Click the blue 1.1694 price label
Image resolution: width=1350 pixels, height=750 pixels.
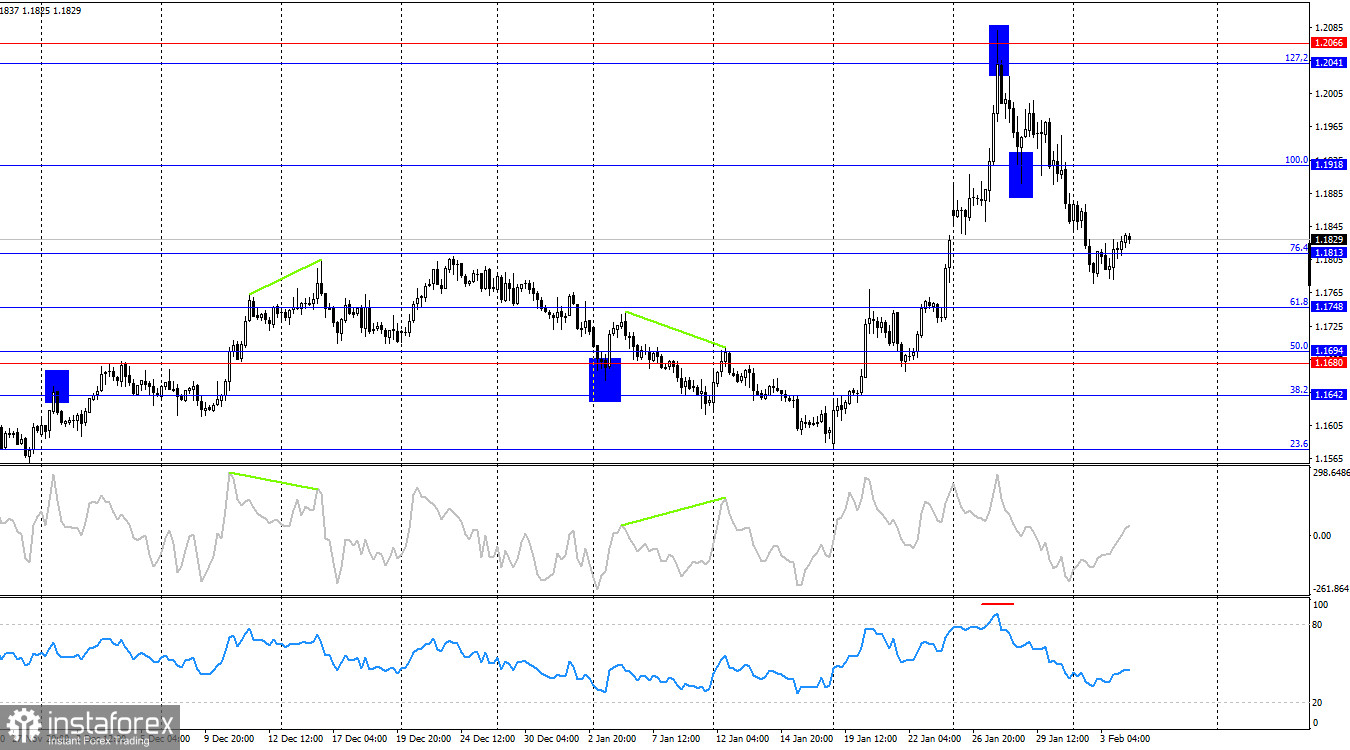click(1328, 351)
